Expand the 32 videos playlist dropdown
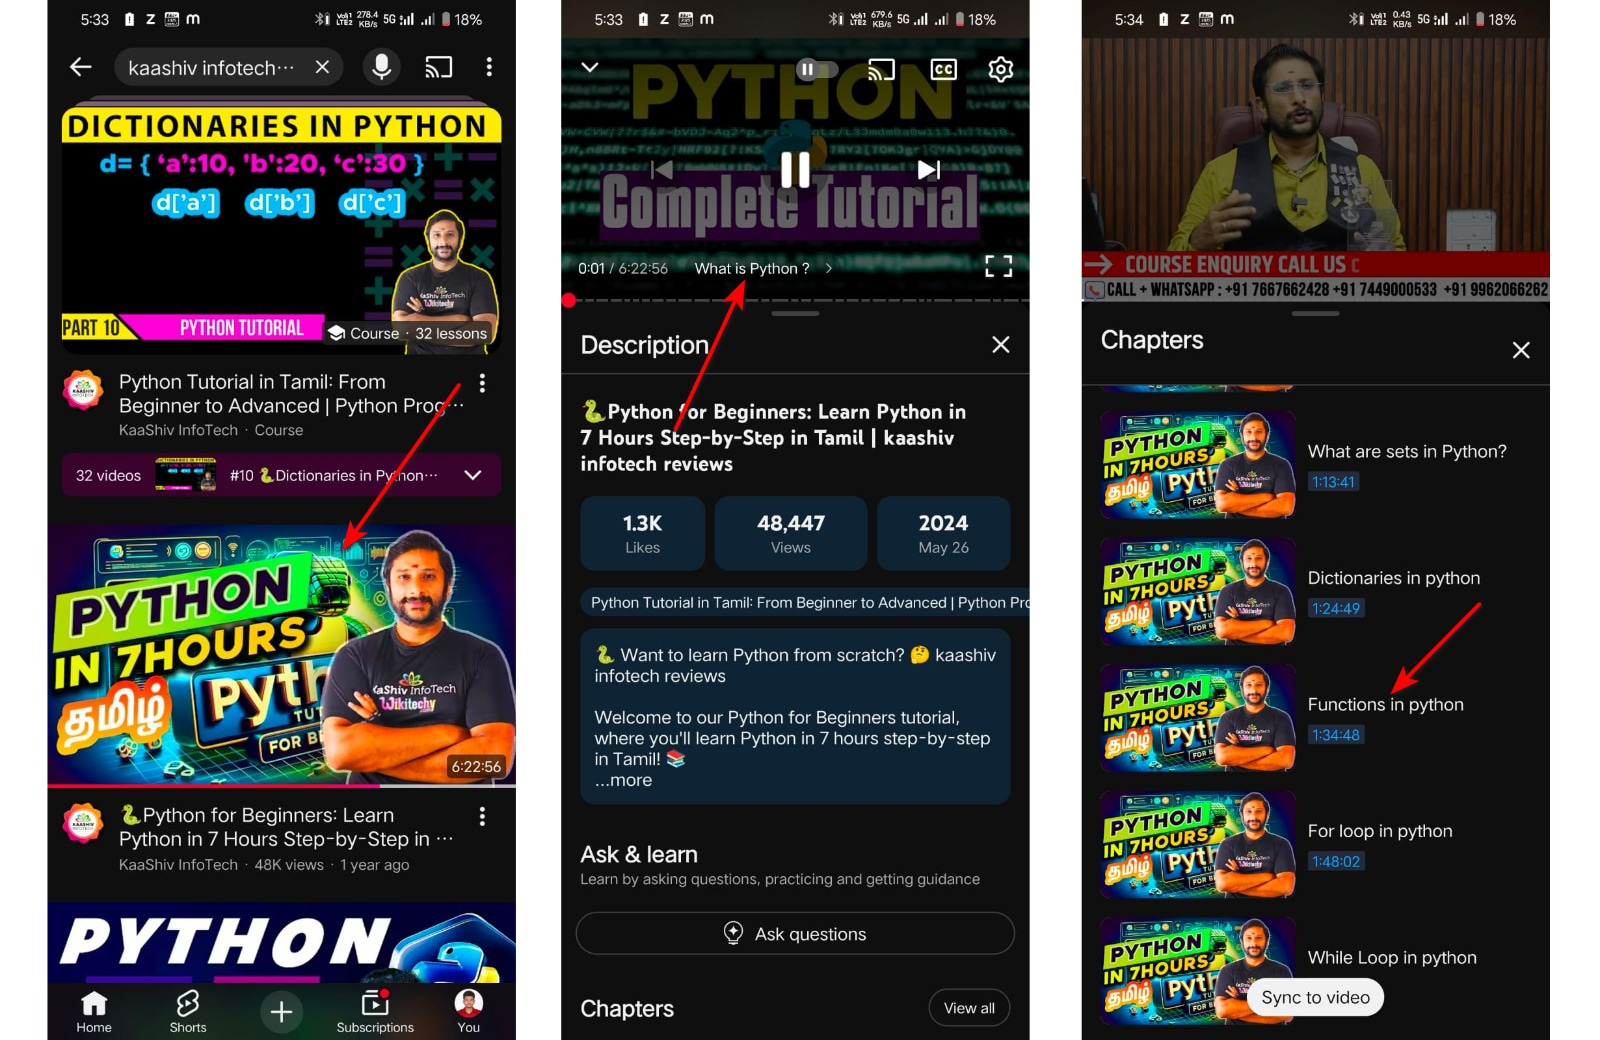Viewport: 1600px width, 1040px height. (x=473, y=475)
